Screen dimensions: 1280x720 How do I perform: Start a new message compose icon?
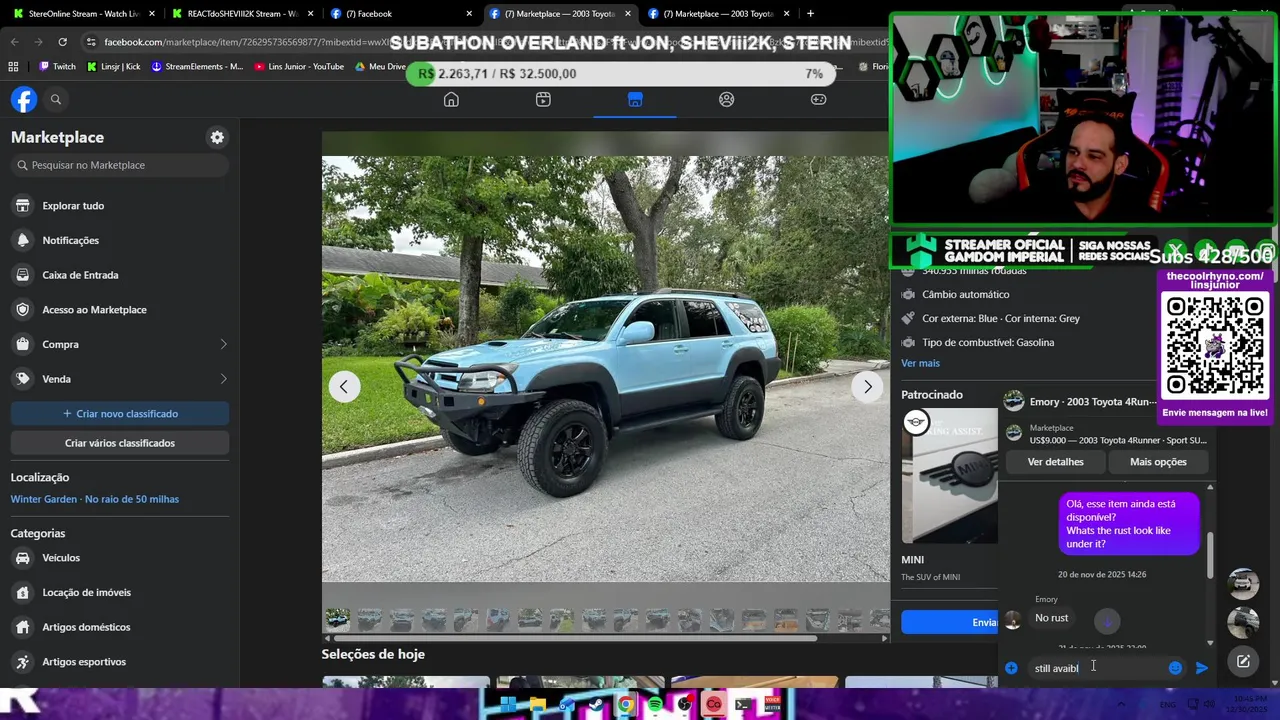pyautogui.click(x=1243, y=661)
